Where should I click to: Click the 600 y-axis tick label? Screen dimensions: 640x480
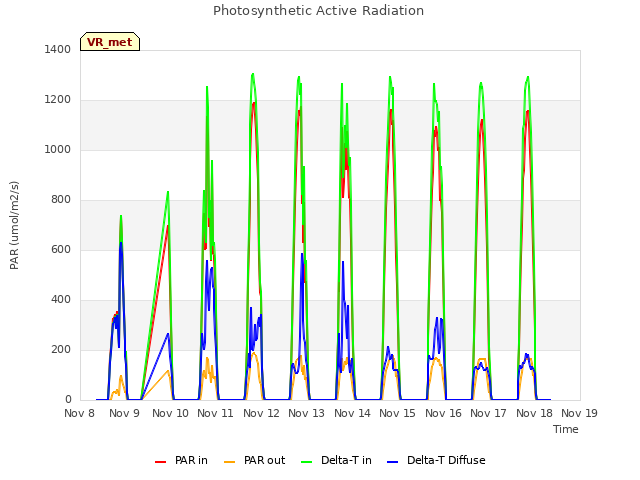pyautogui.click(x=61, y=249)
